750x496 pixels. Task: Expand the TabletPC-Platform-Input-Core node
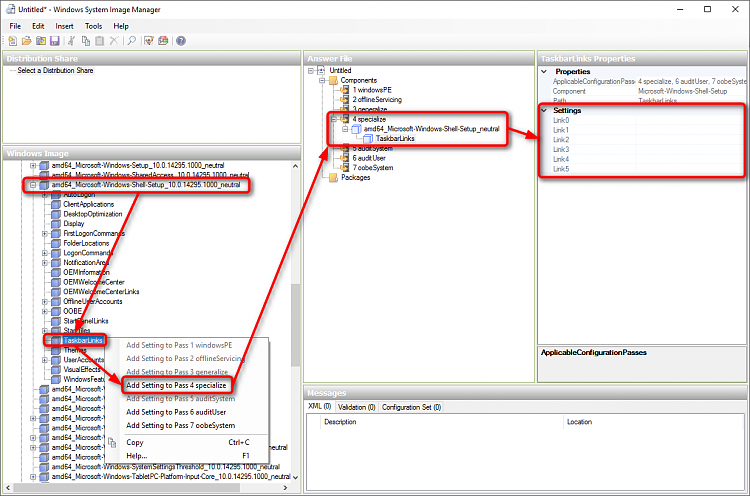(x=33, y=476)
